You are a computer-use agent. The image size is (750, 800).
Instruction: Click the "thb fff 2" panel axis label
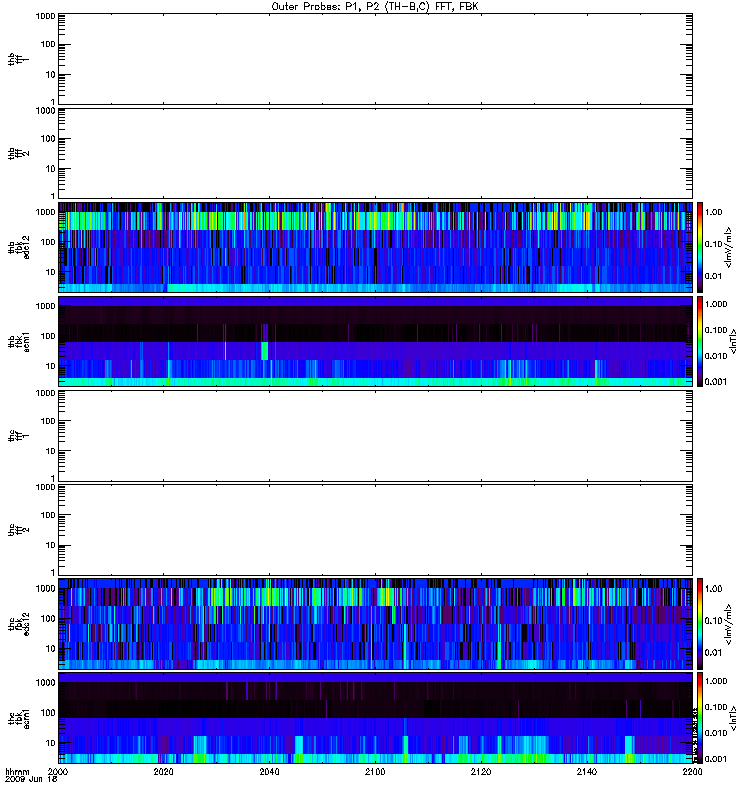(18, 153)
